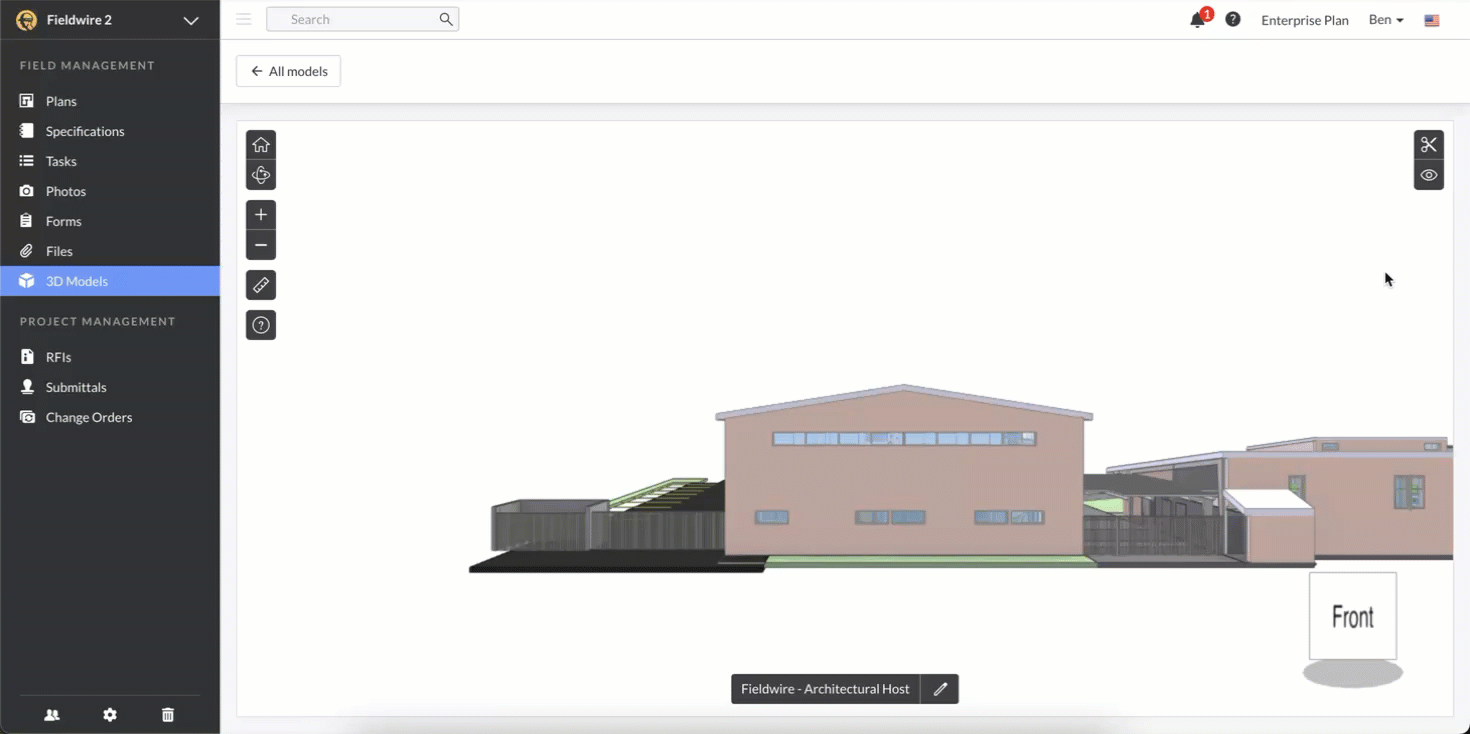Open viewer help via the question mark icon
This screenshot has height=734, width=1470.
click(261, 324)
